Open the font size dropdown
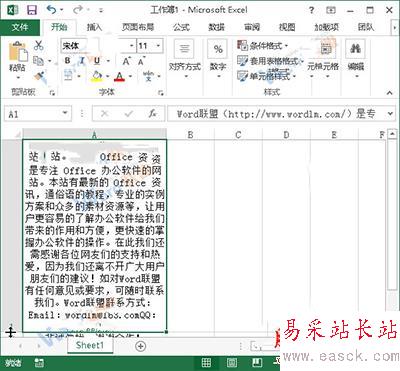 tap(159, 46)
